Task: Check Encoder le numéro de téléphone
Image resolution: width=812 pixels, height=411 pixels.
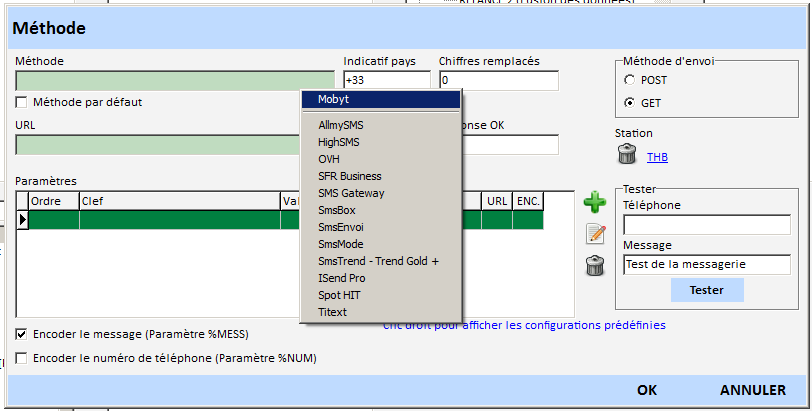Action: pyautogui.click(x=22, y=358)
